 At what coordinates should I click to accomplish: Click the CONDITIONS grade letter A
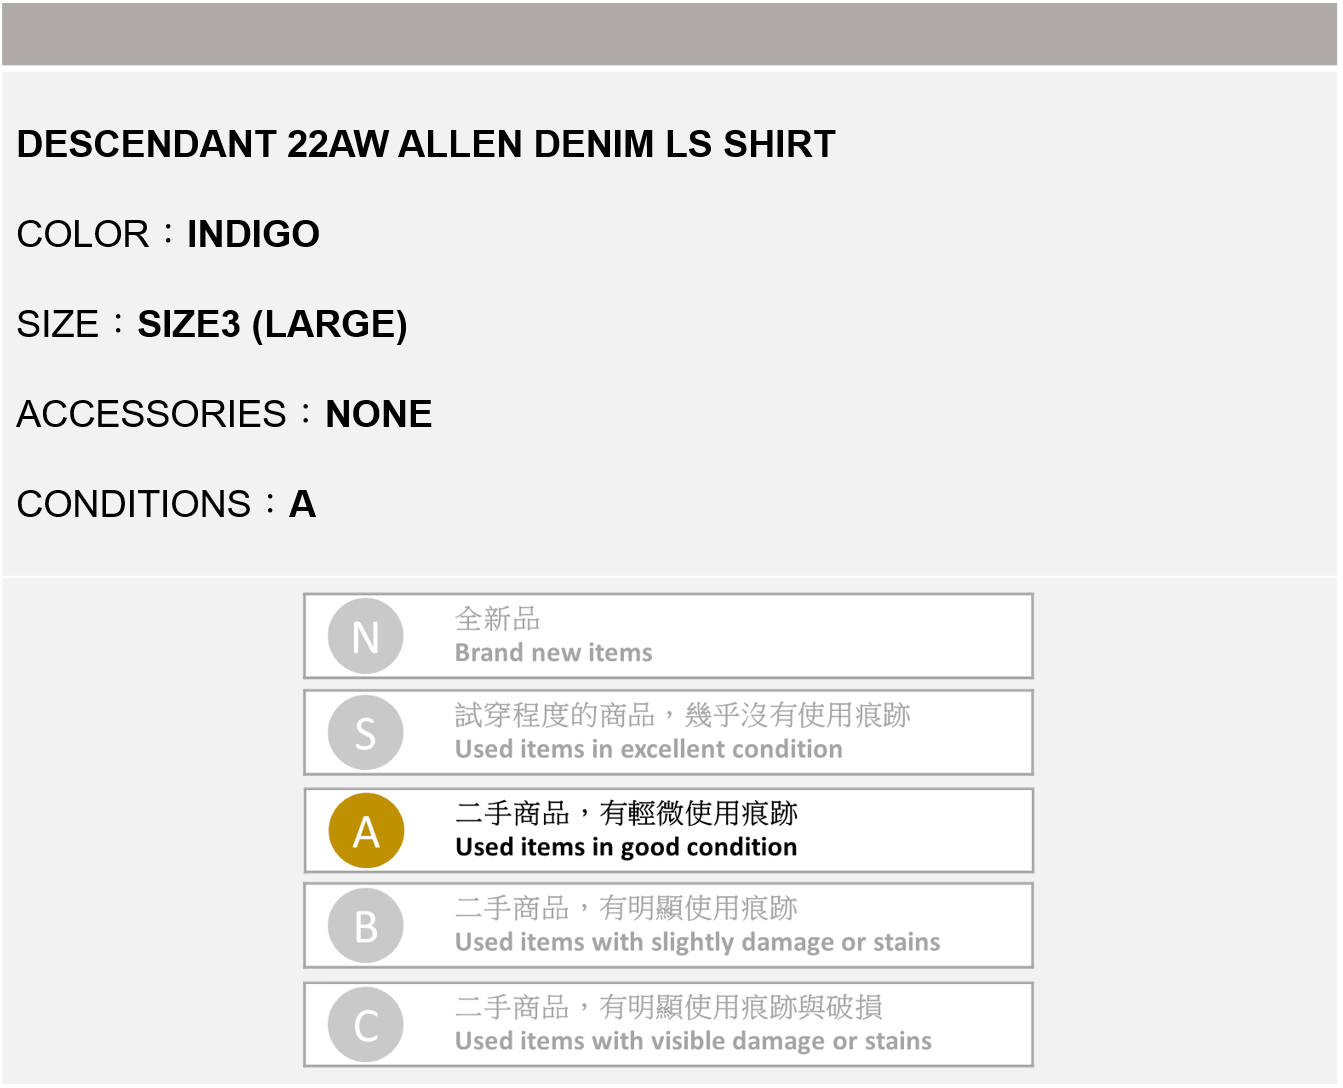[x=302, y=504]
